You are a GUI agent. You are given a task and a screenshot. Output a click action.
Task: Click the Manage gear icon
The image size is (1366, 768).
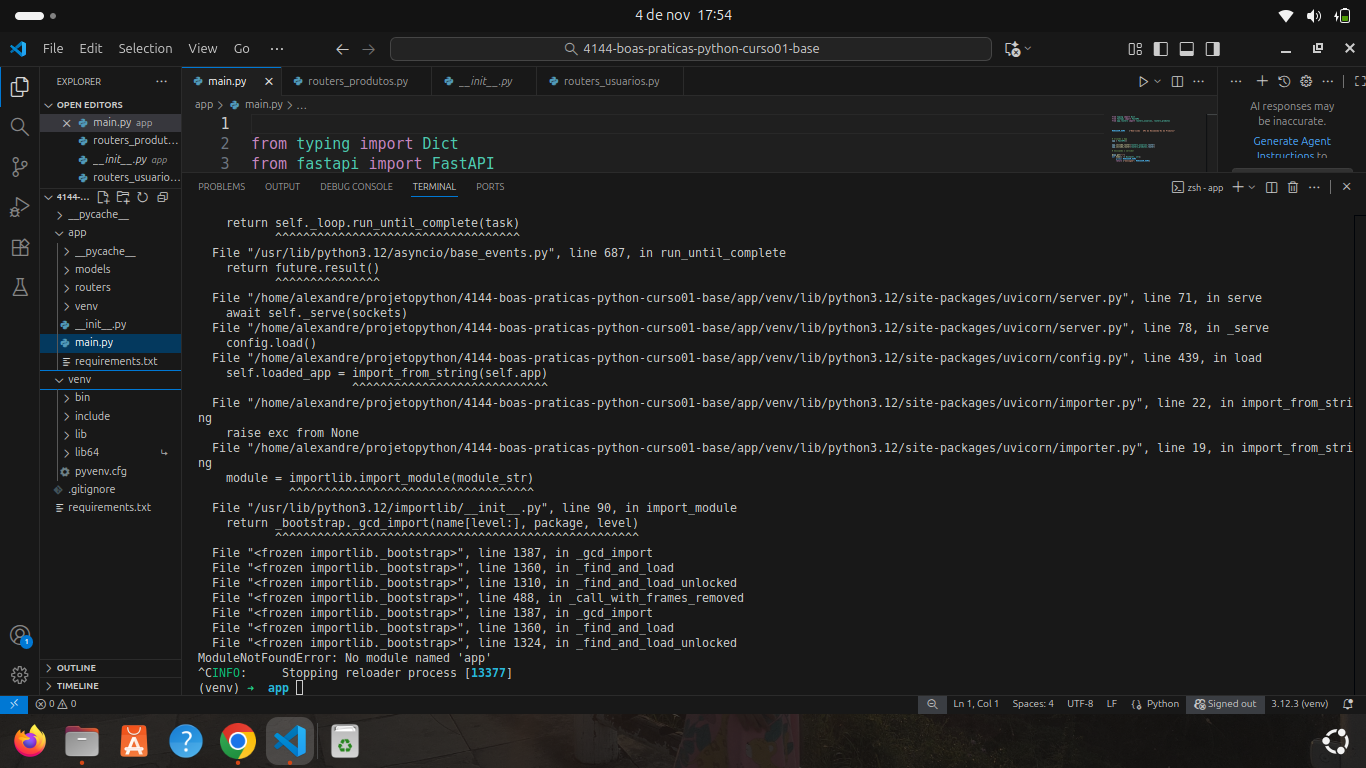tap(19, 674)
